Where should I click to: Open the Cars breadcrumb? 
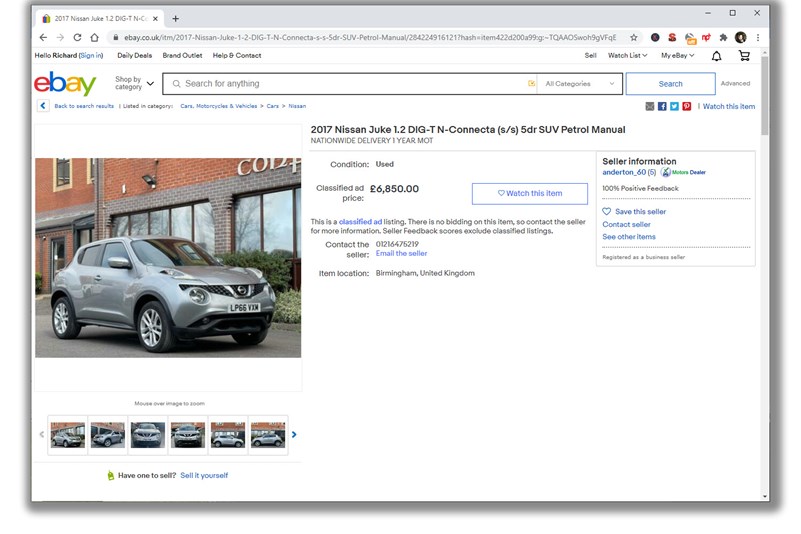(273, 106)
